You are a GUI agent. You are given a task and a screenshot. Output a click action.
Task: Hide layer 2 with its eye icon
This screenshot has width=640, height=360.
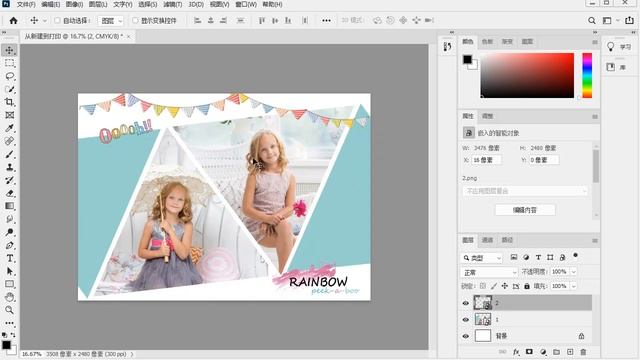coord(465,303)
